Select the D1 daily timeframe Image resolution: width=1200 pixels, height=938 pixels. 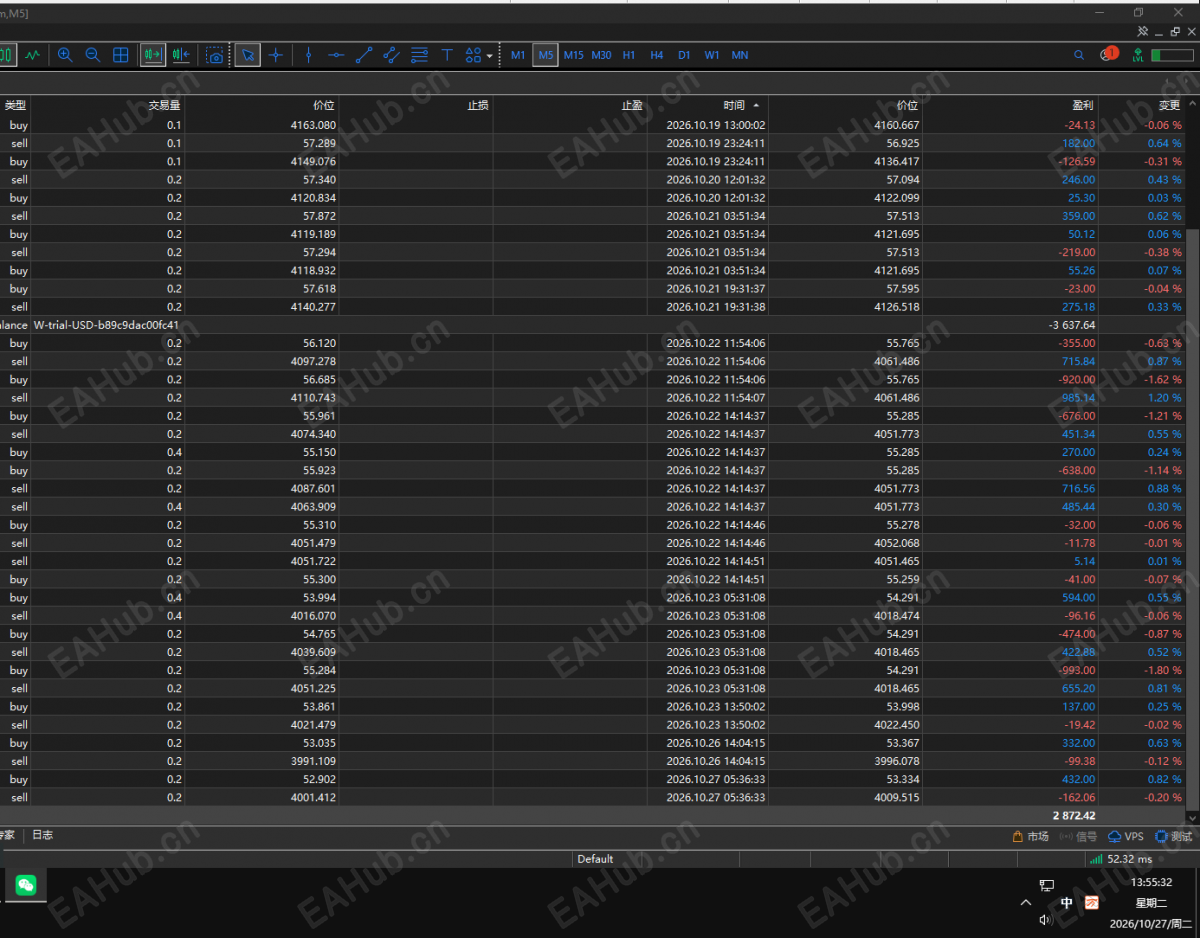pyautogui.click(x=684, y=55)
